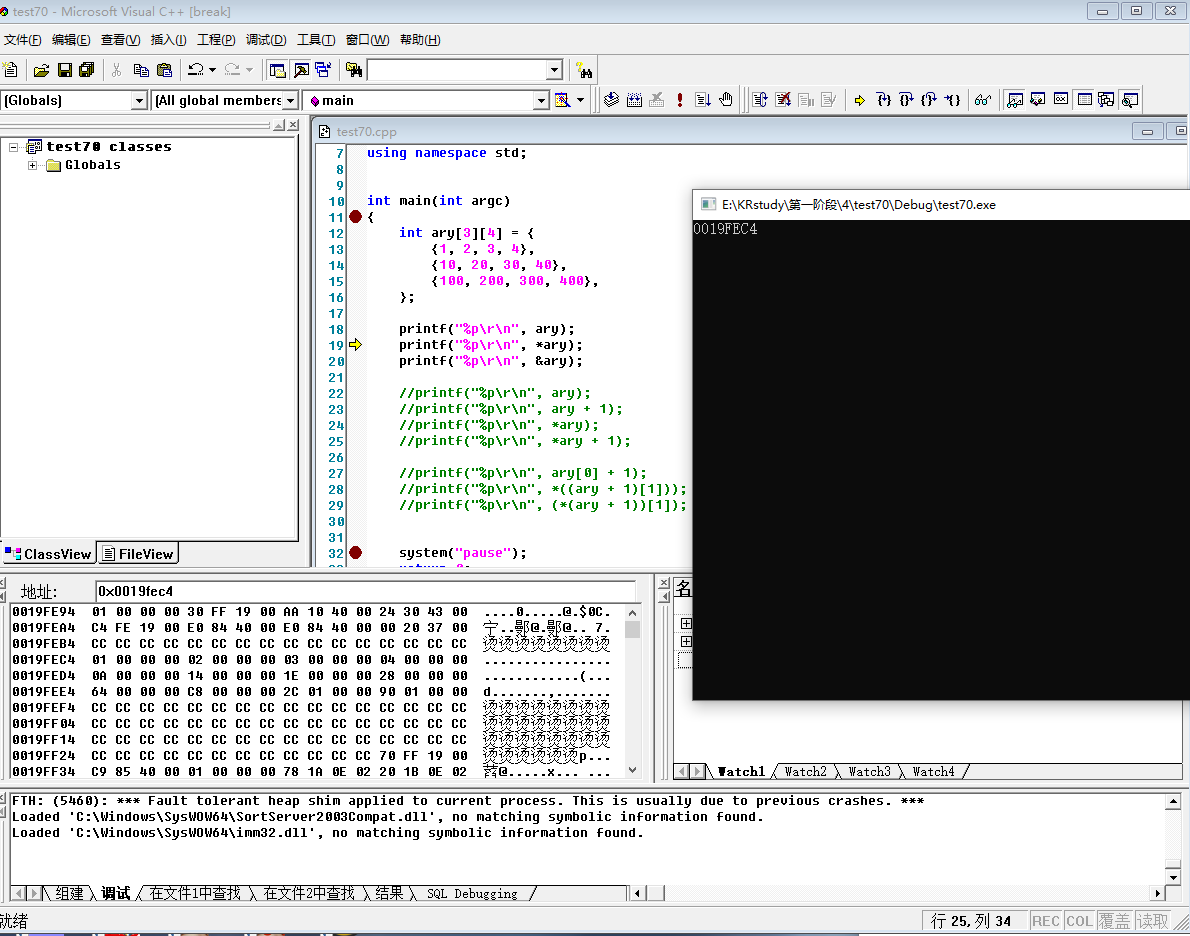The height and width of the screenshot is (936, 1190).
Task: Open the 调试(D) menu
Action: tap(266, 40)
